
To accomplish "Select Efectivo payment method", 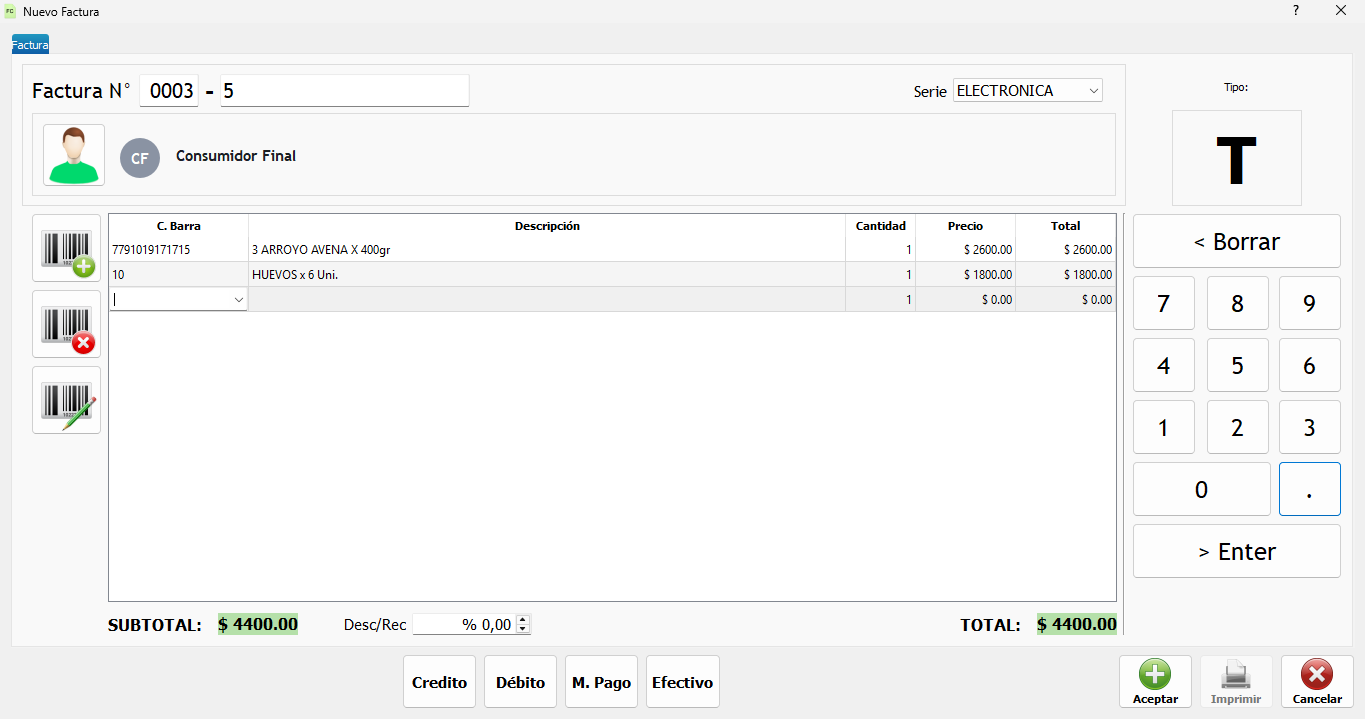I will tap(682, 682).
